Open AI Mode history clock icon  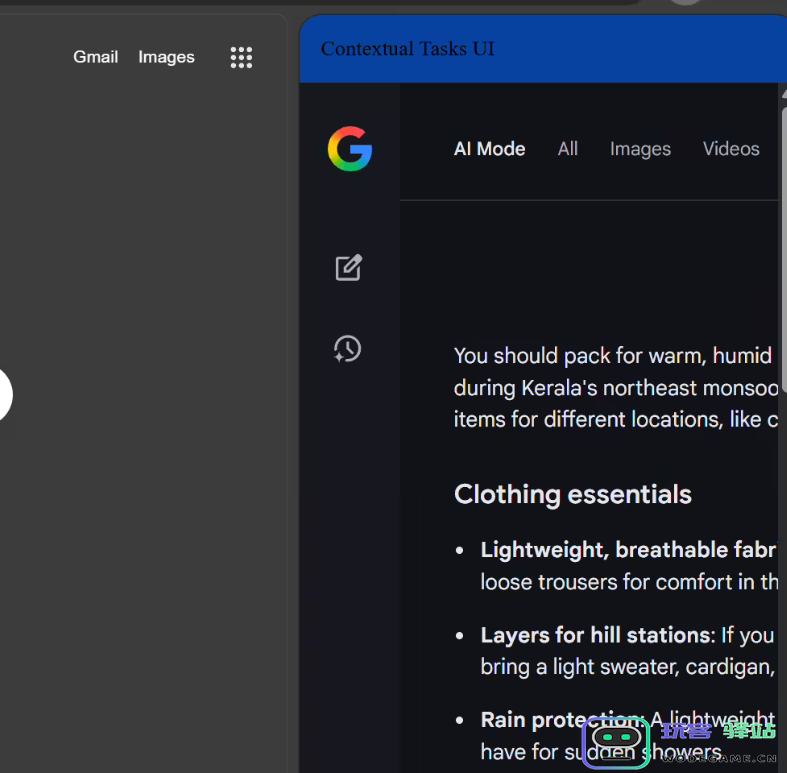347,348
